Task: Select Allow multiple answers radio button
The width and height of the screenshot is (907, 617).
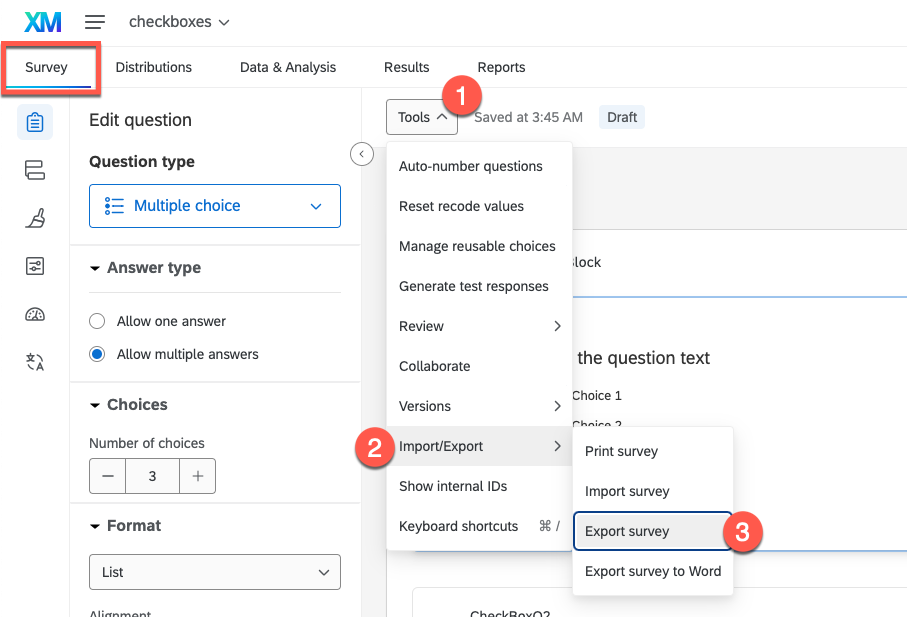Action: point(97,354)
